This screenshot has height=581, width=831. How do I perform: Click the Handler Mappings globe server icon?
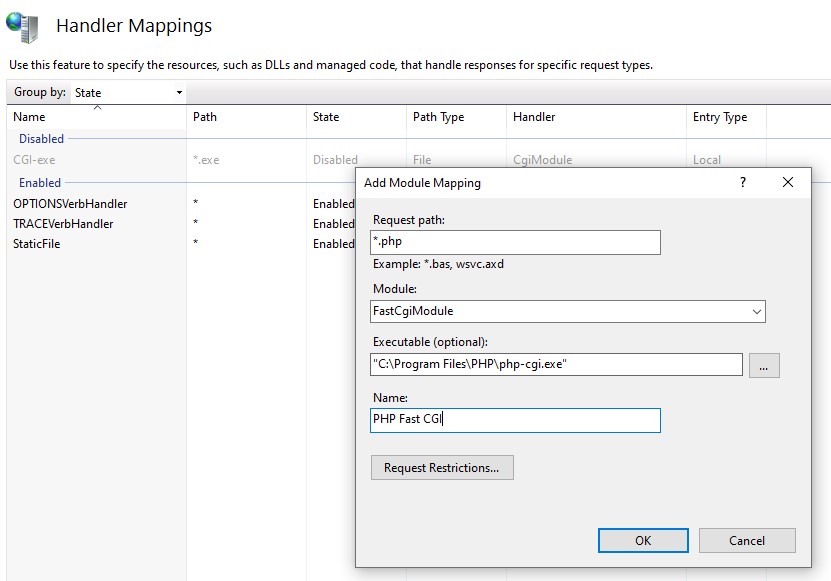click(23, 27)
